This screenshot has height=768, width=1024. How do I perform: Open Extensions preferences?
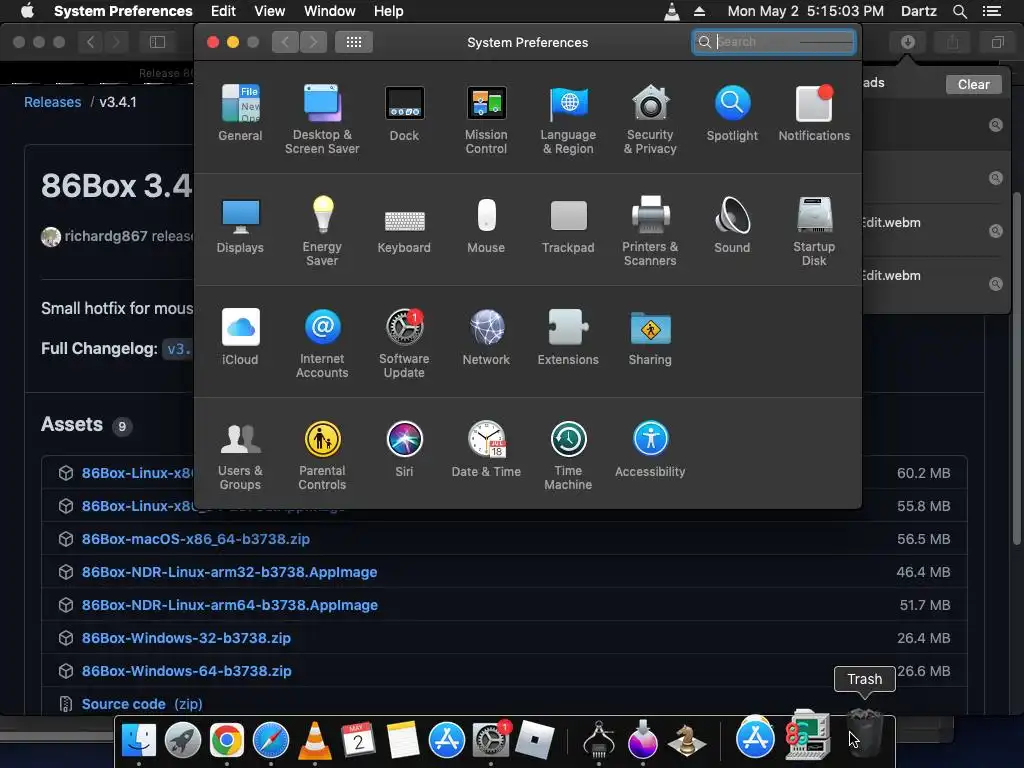coord(568,337)
